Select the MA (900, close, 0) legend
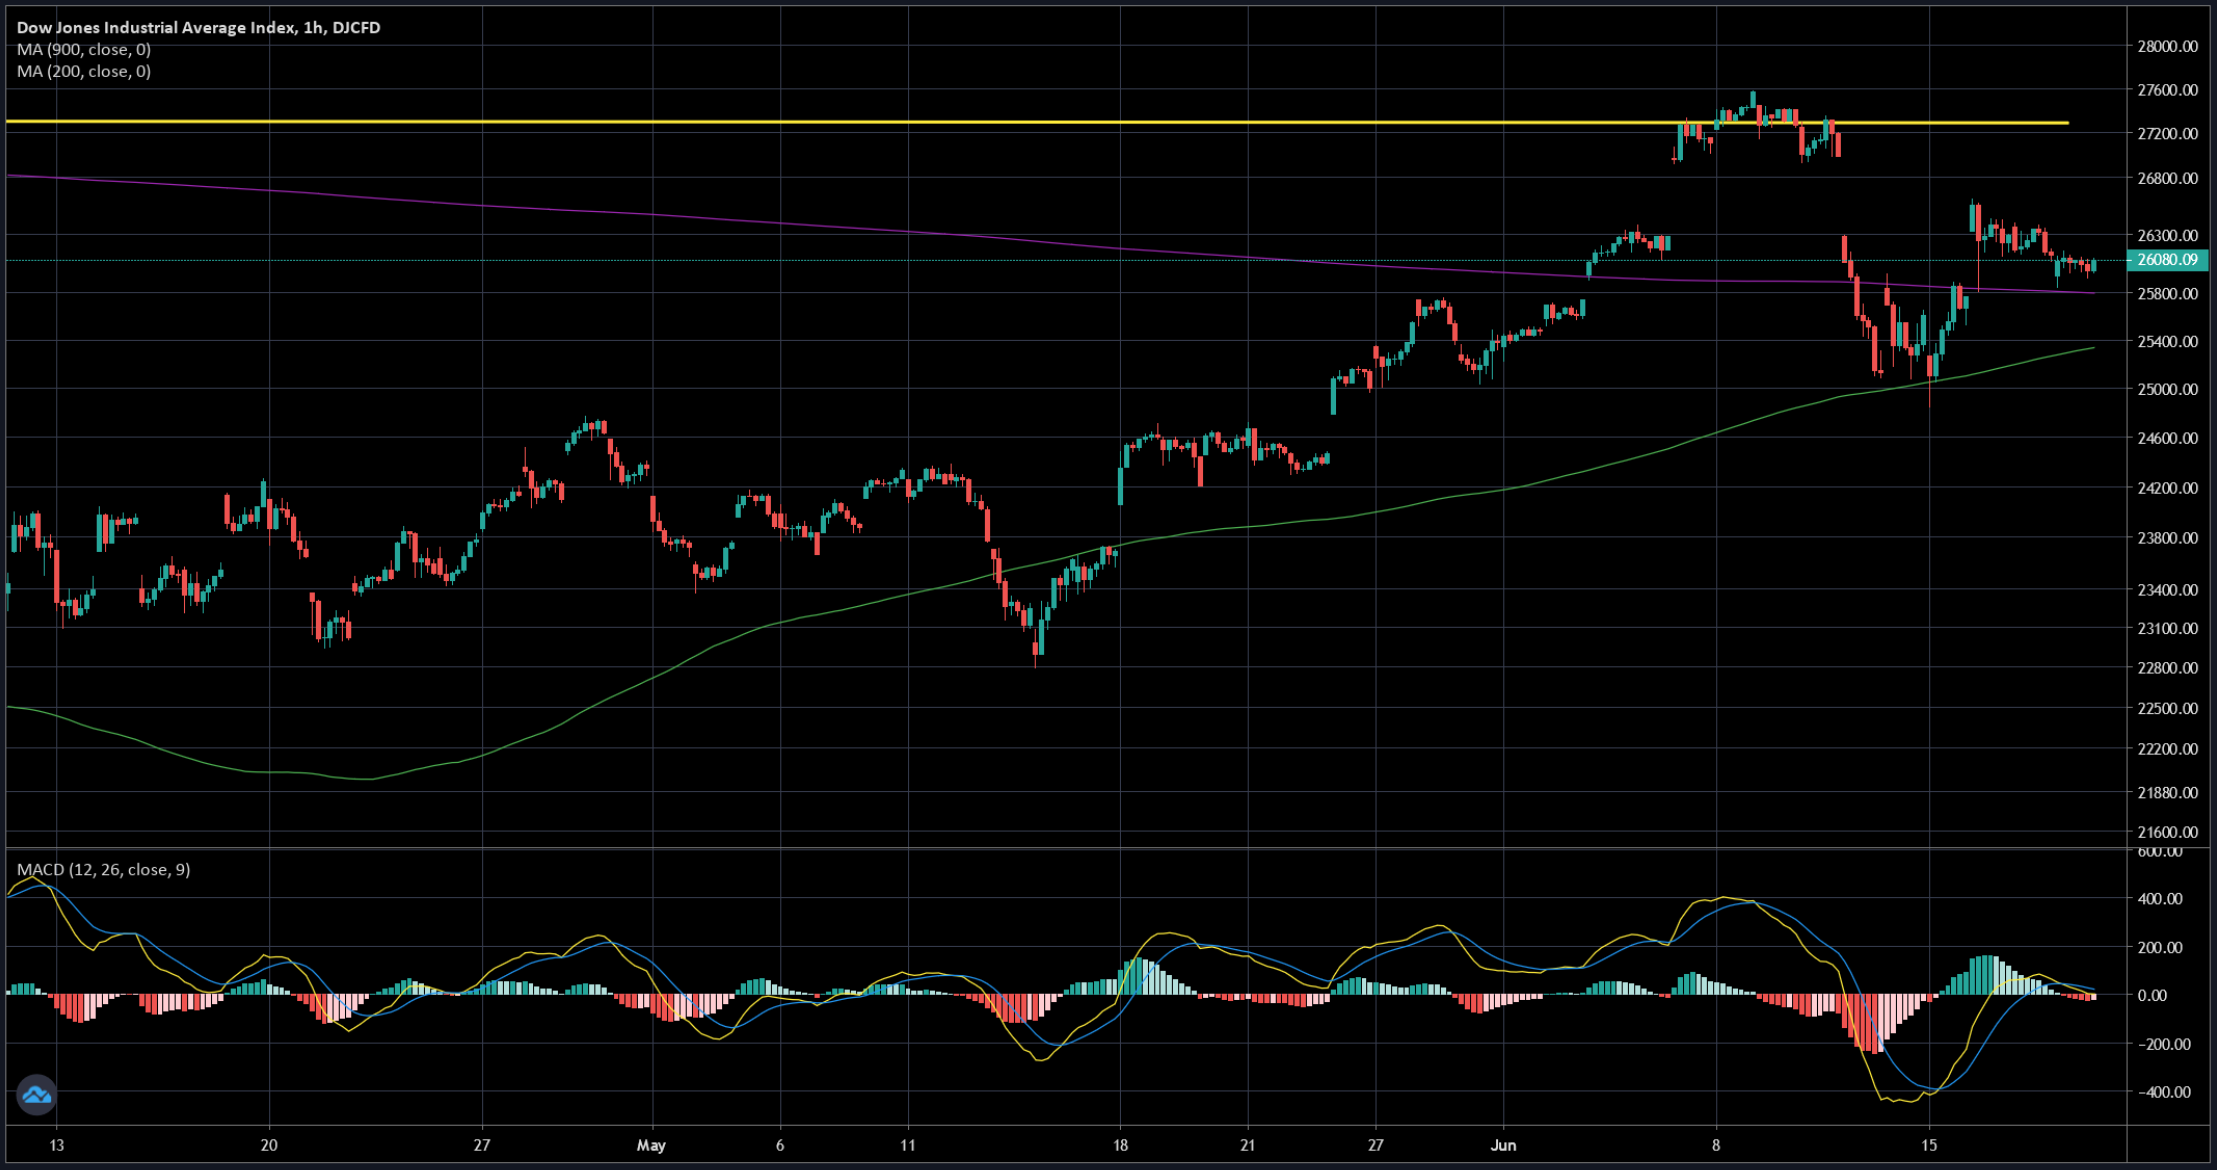Screen dimensions: 2217x1170 tap(84, 50)
